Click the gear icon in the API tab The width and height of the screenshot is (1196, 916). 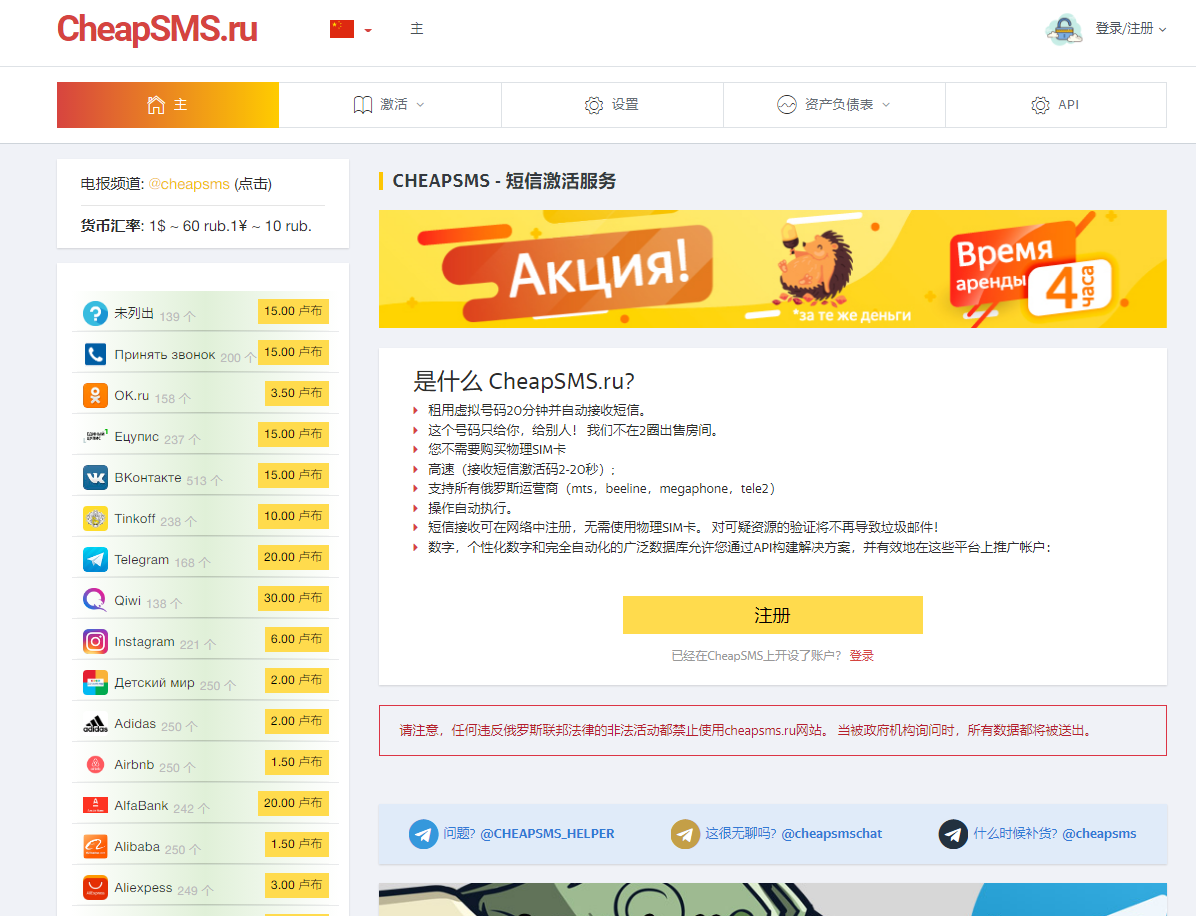(1040, 105)
